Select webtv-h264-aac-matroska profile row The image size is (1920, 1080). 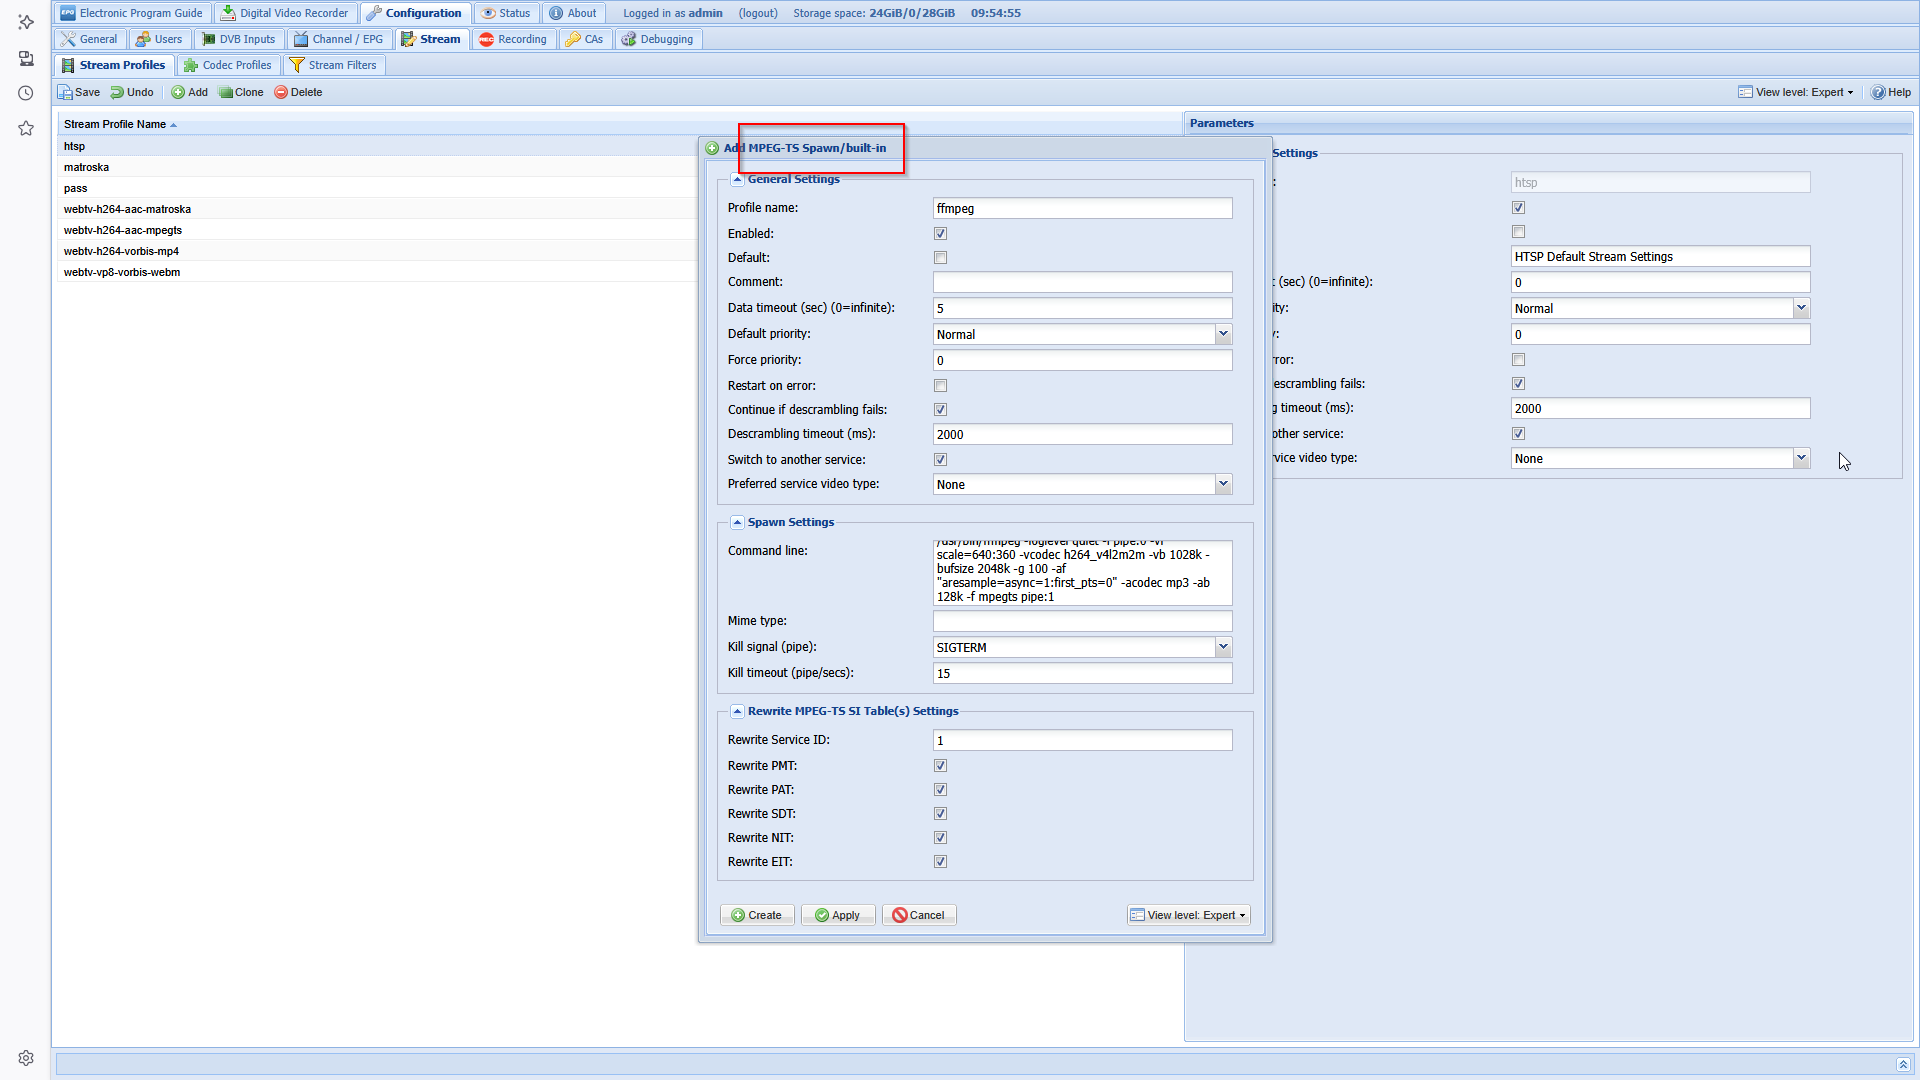(127, 209)
